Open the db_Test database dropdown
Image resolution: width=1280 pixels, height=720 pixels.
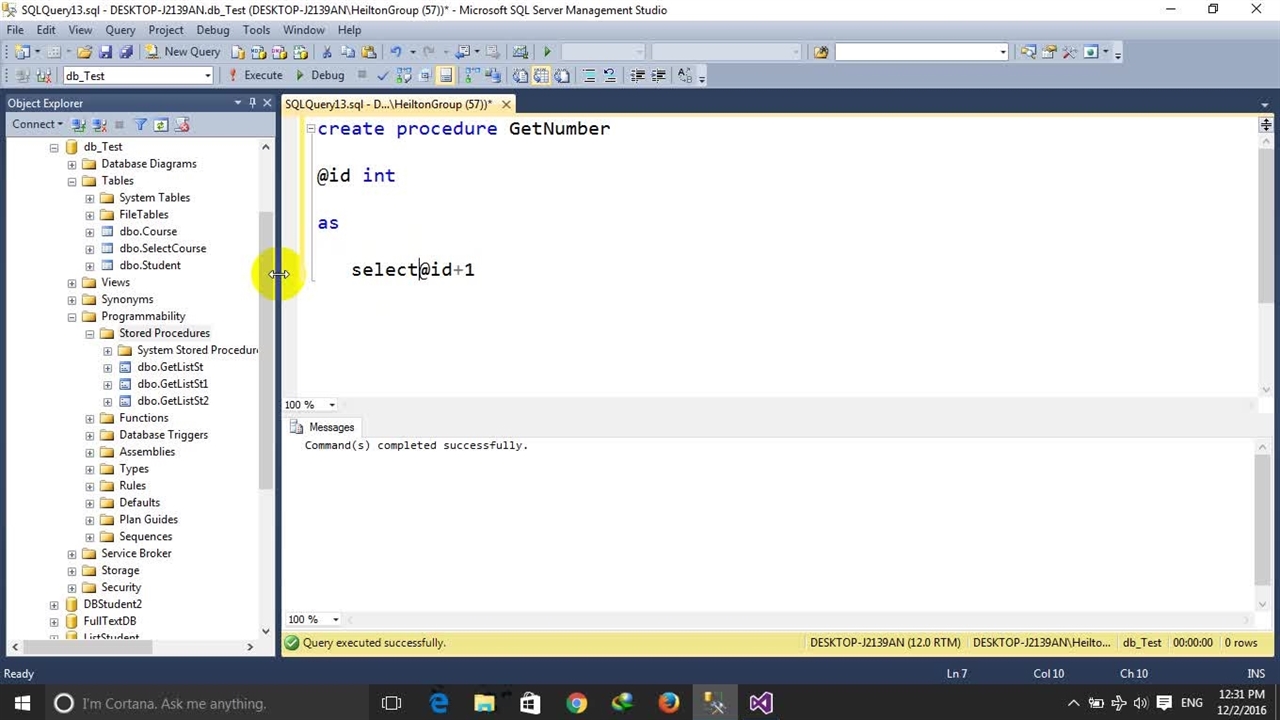coord(207,76)
